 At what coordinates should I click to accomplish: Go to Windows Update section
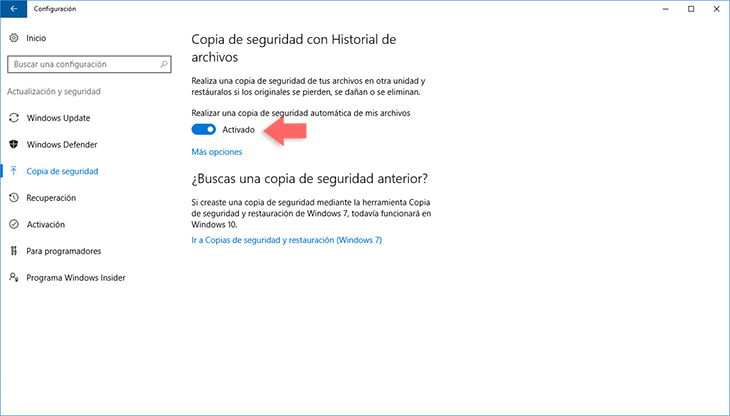click(x=58, y=118)
